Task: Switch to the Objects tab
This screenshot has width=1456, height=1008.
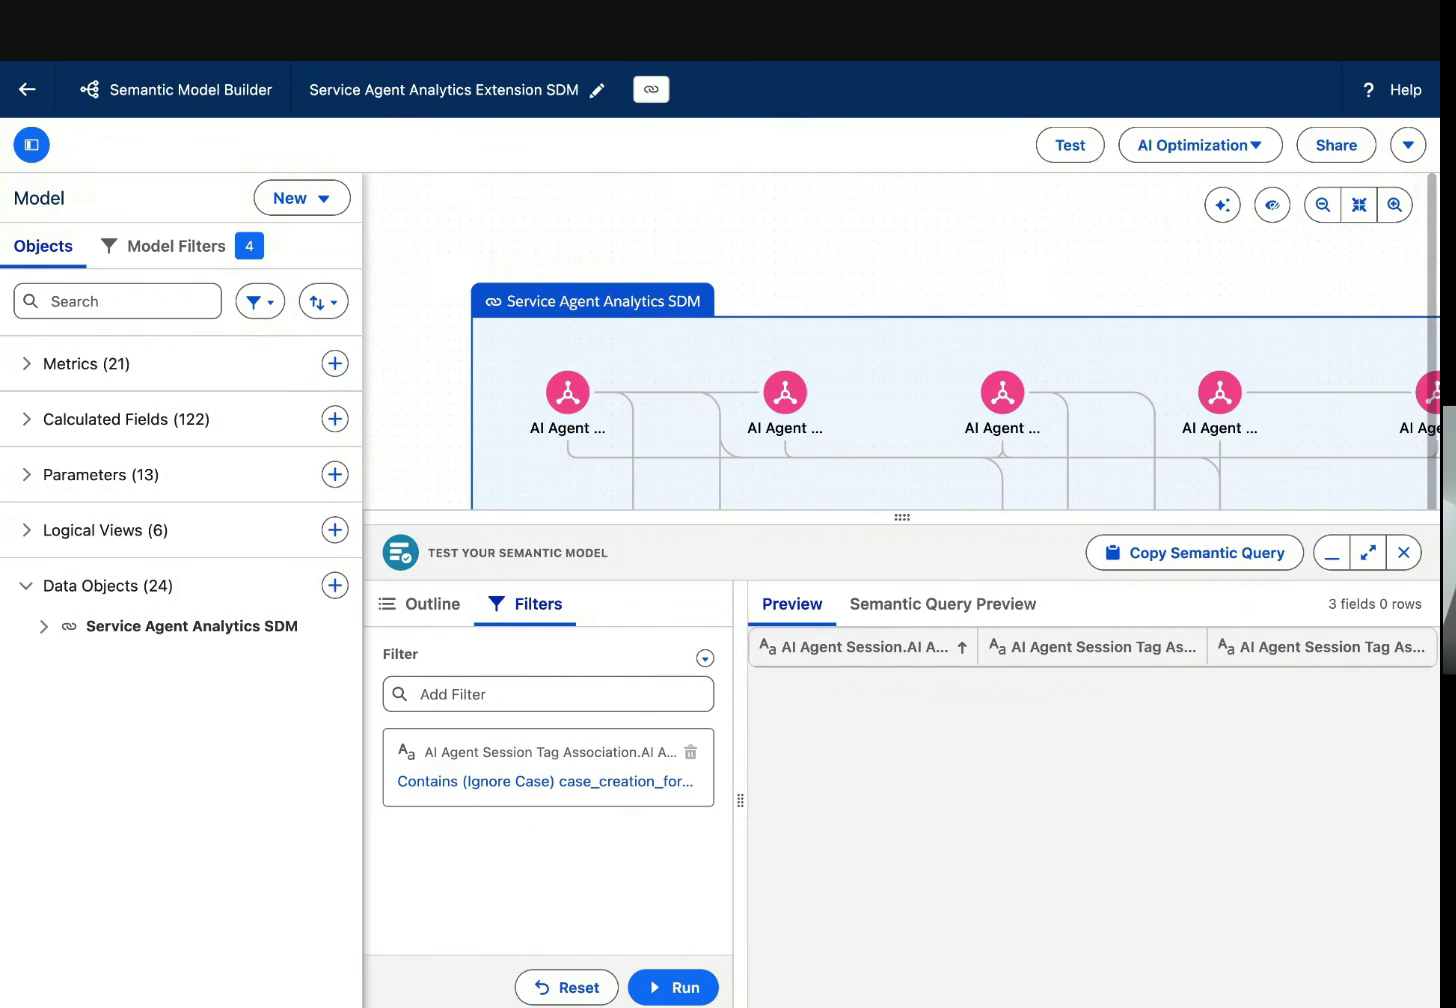Action: (43, 246)
